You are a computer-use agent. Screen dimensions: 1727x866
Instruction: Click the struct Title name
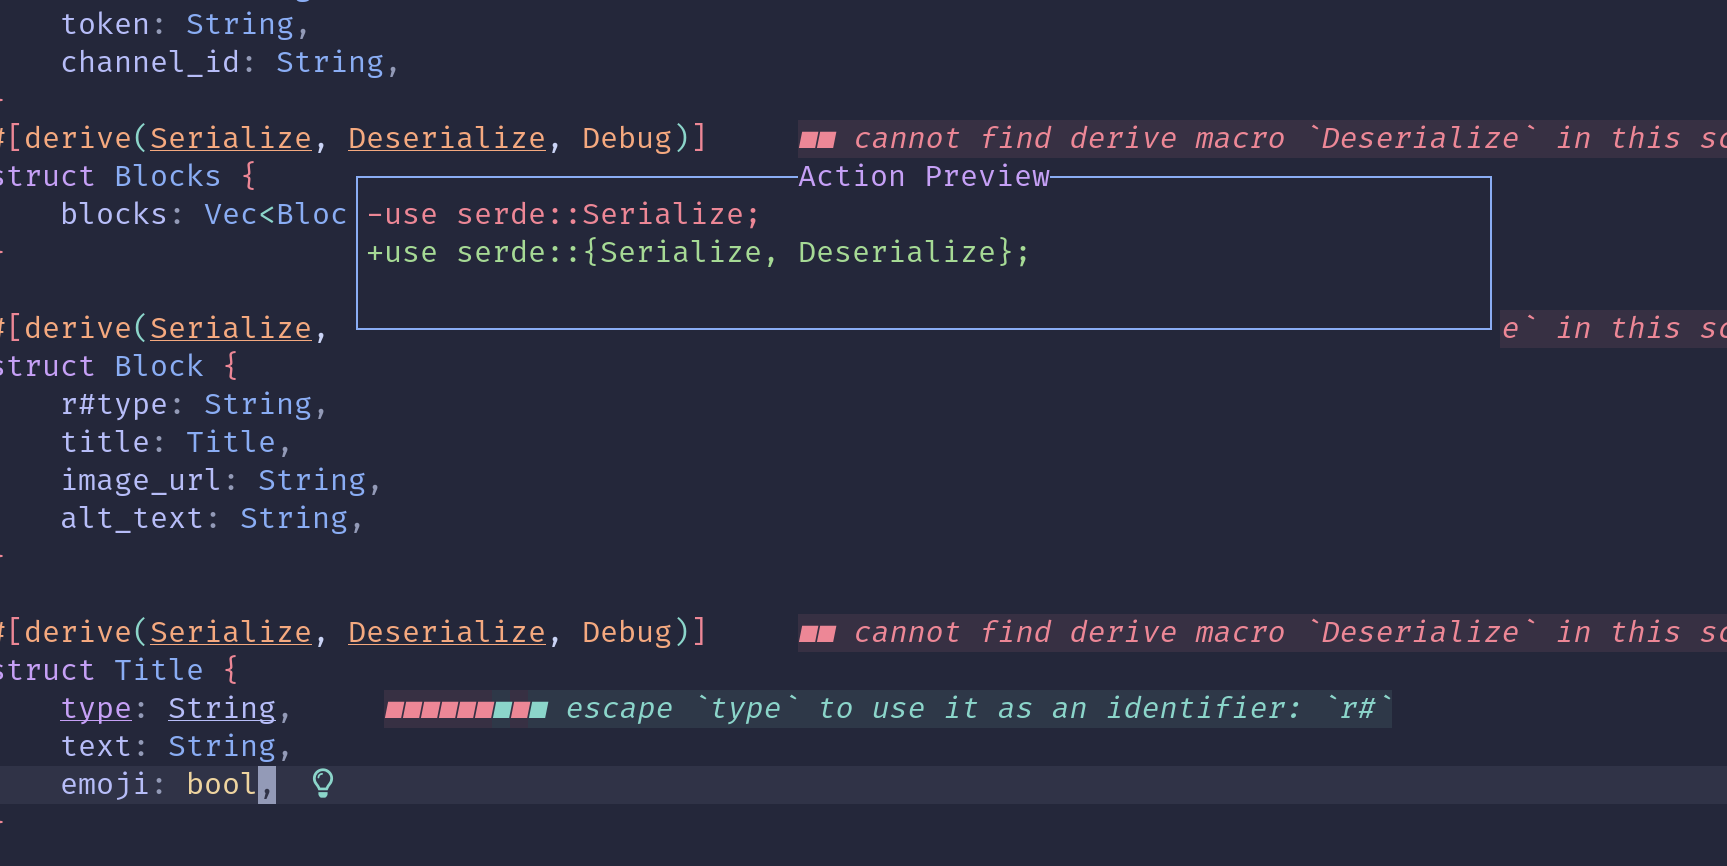pyautogui.click(x=158, y=669)
